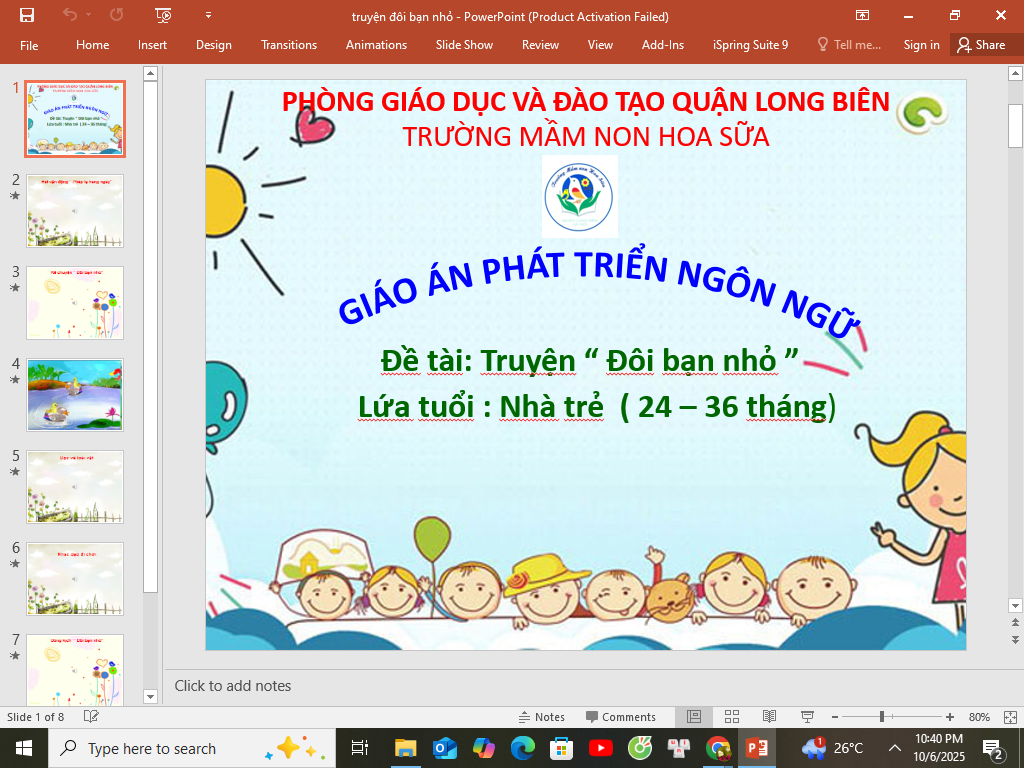Click Sign in at top right
The width and height of the screenshot is (1024, 768).
921,45
